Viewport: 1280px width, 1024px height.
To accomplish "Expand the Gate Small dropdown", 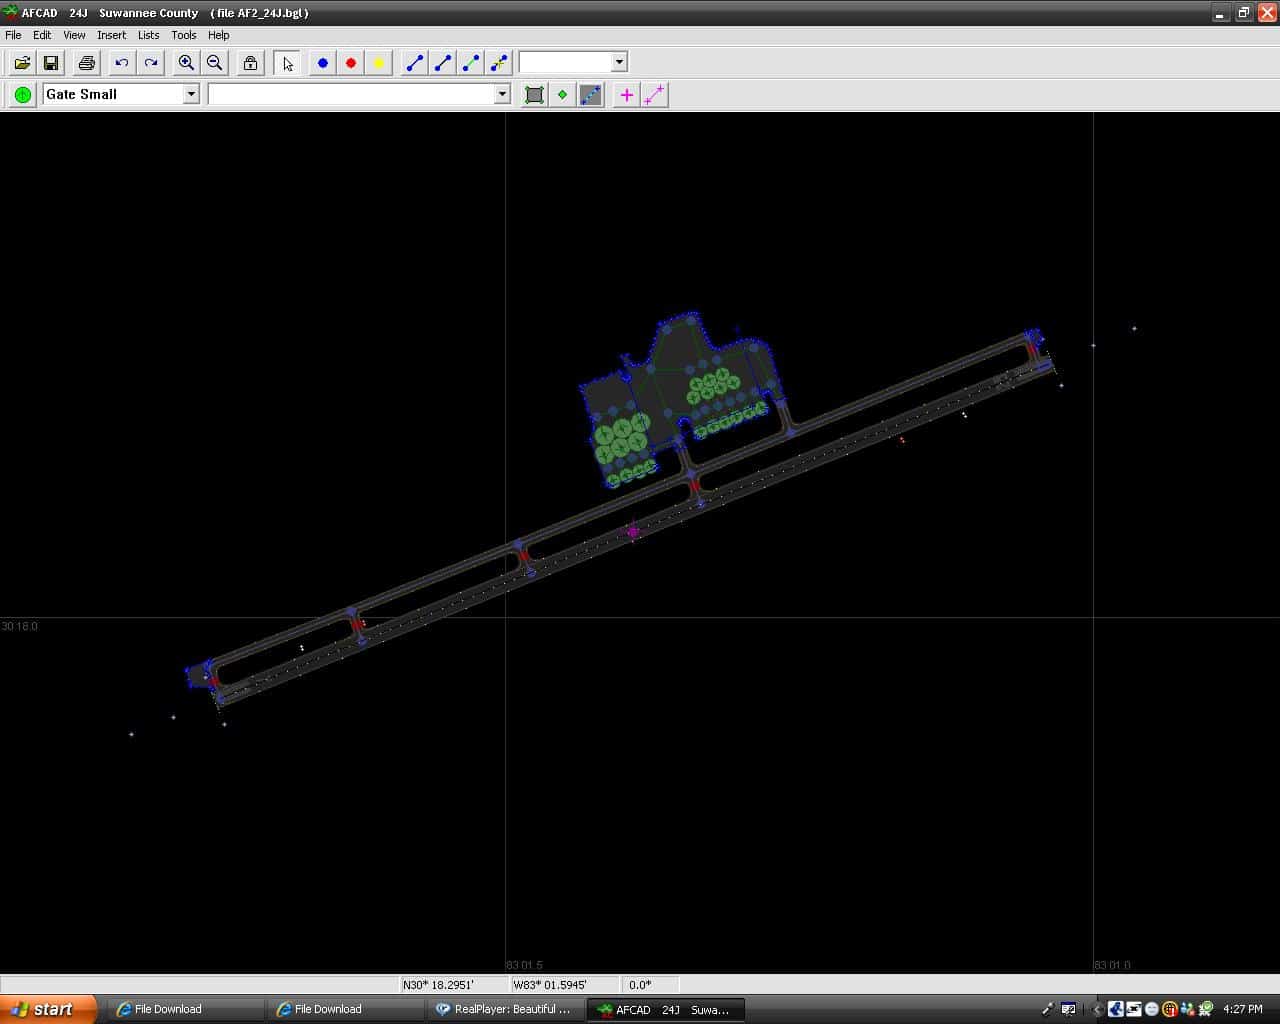I will click(191, 94).
